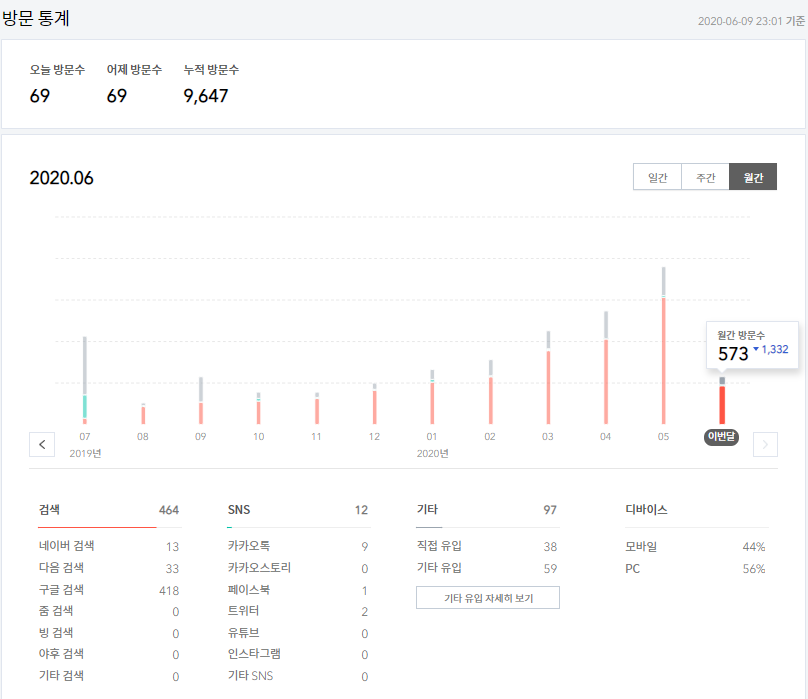Select the 월간 monthly view tab
The width and height of the screenshot is (808, 699).
coord(753,177)
